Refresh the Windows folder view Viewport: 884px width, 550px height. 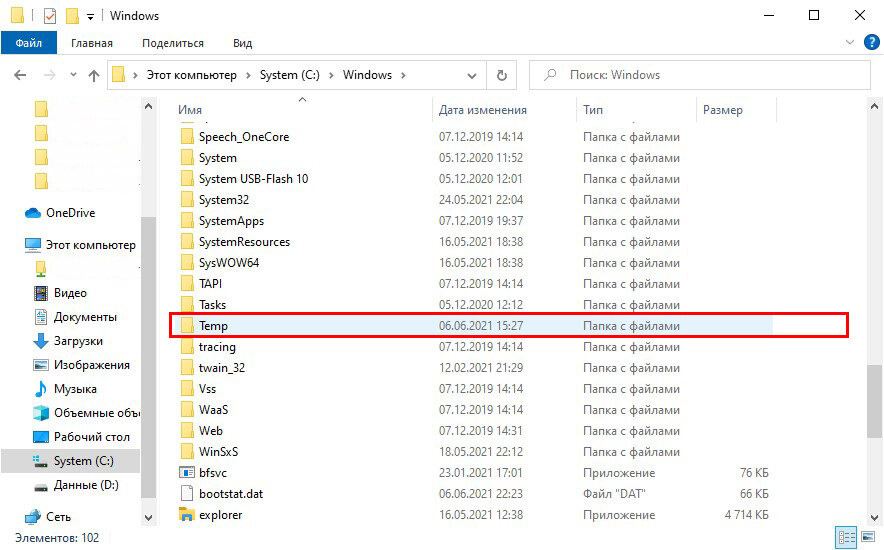point(501,75)
